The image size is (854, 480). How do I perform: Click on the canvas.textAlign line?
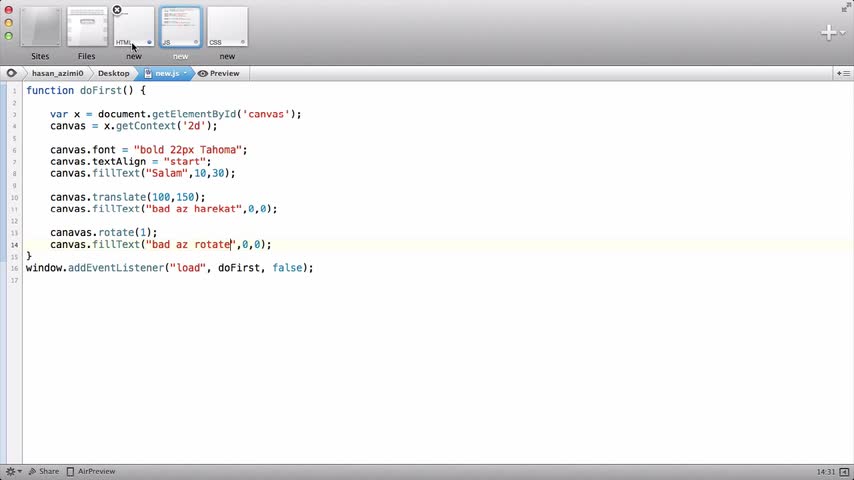(130, 161)
